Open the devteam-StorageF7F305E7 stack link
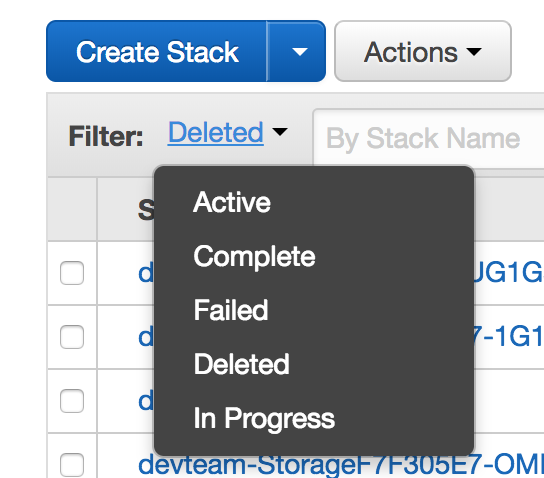The image size is (544, 478). [341, 464]
